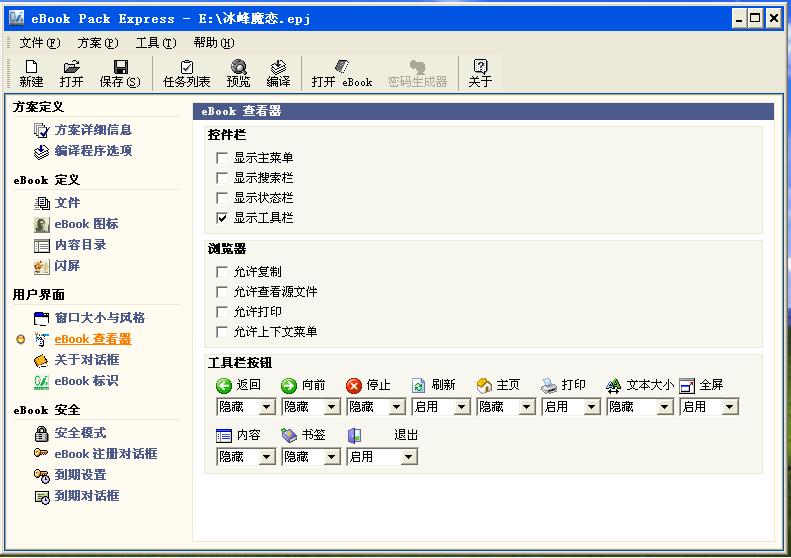
Task: Click the 文本大小 text size icon
Action: (x=613, y=386)
